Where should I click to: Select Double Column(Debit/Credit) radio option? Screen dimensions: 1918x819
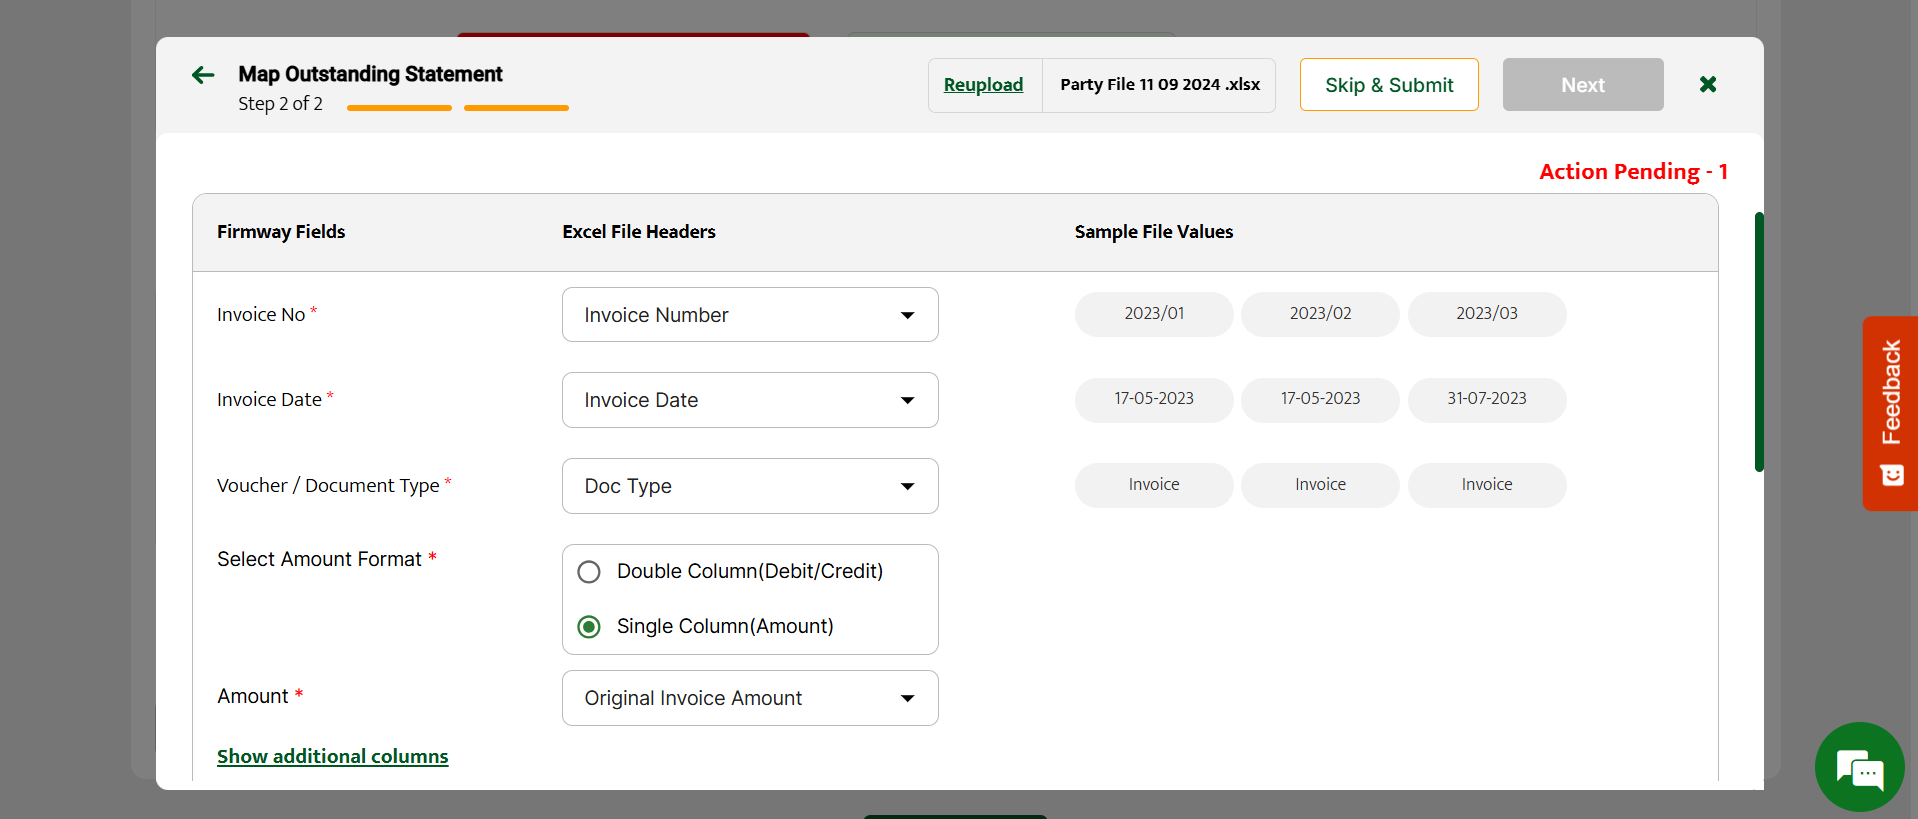[589, 572]
